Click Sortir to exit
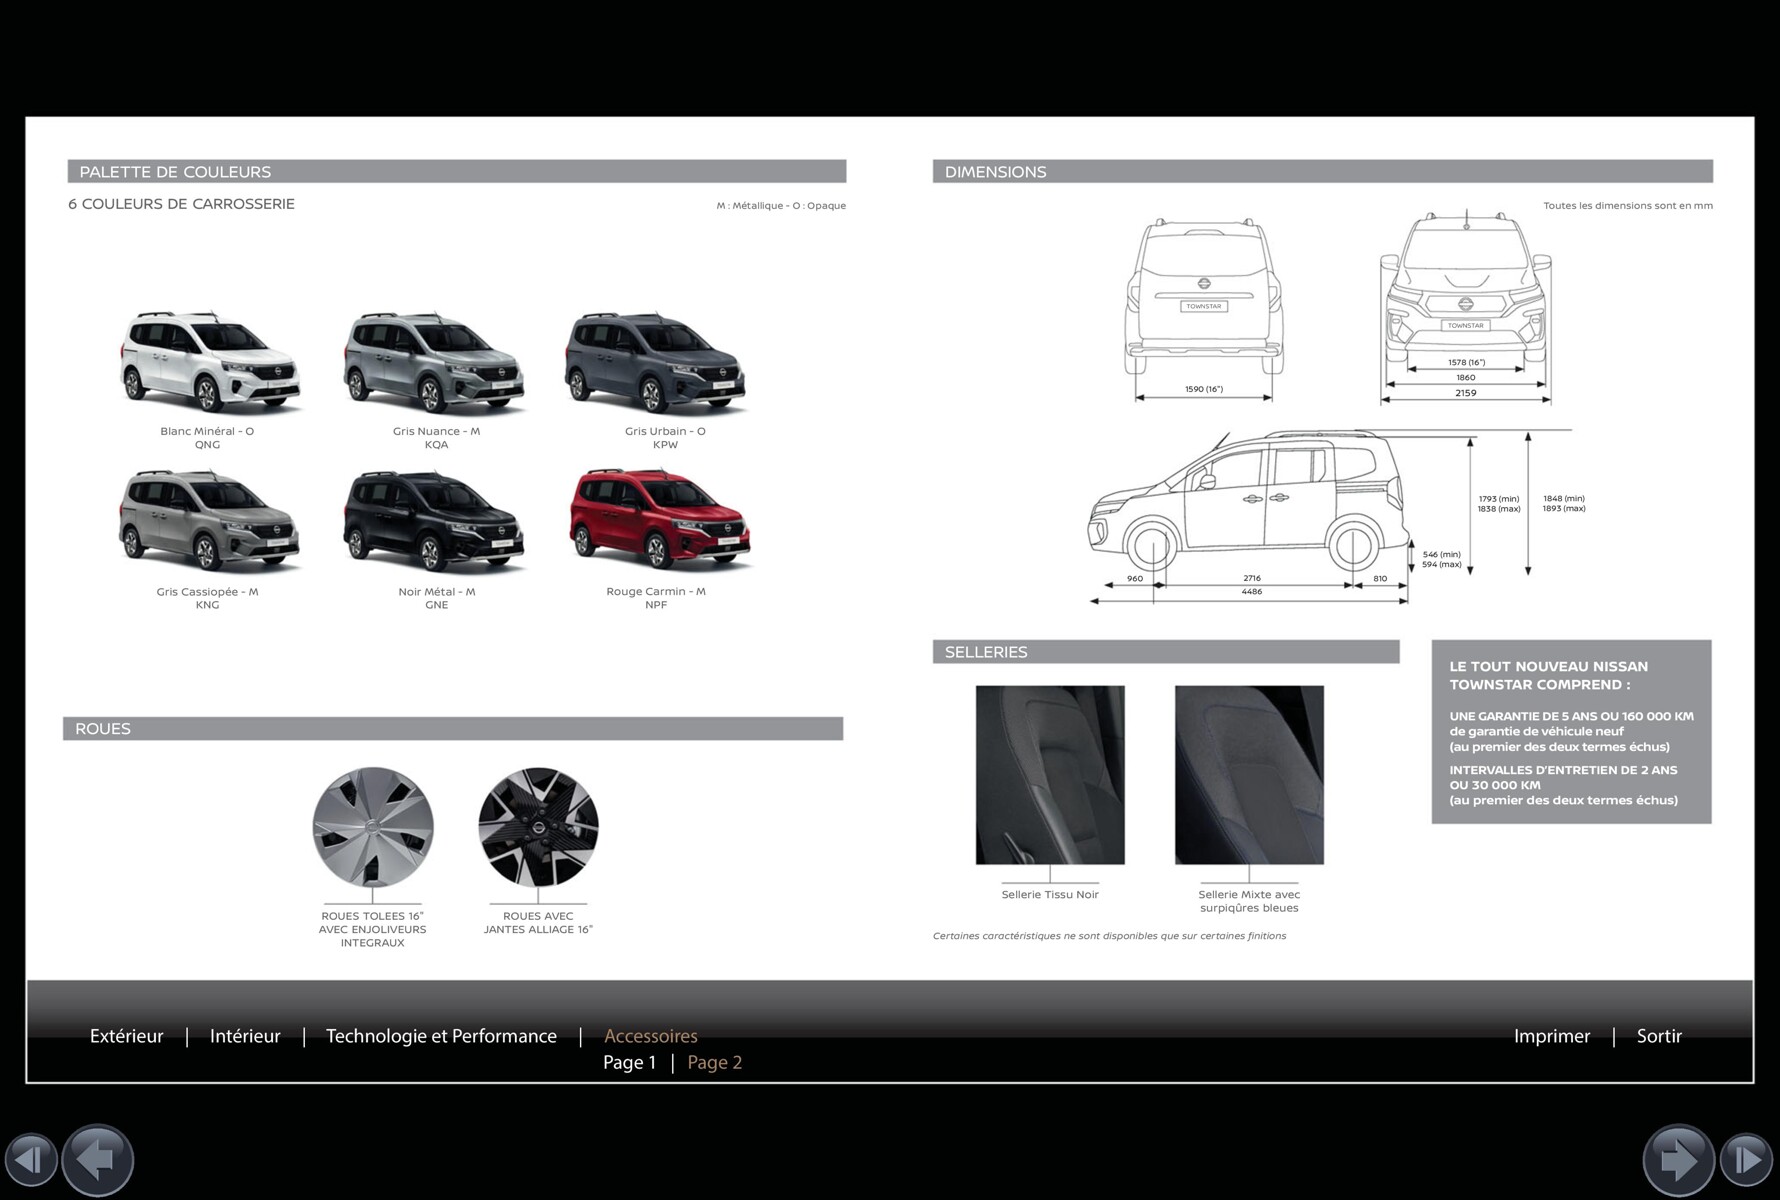 pos(1659,1036)
